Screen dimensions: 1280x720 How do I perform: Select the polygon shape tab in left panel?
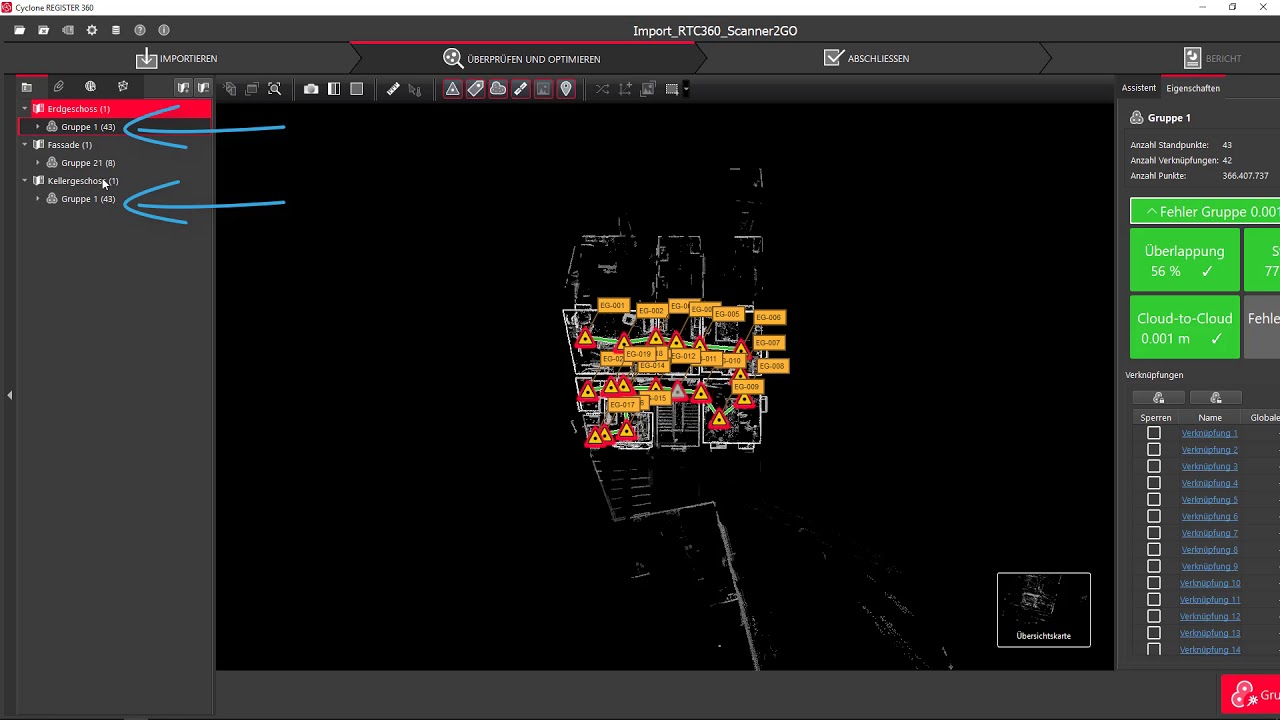click(123, 88)
